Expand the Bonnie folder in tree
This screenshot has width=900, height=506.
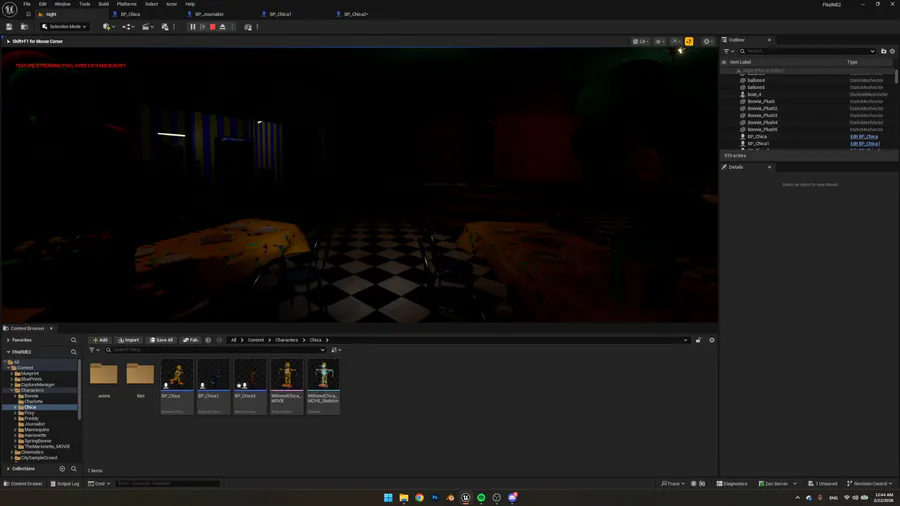15,396
